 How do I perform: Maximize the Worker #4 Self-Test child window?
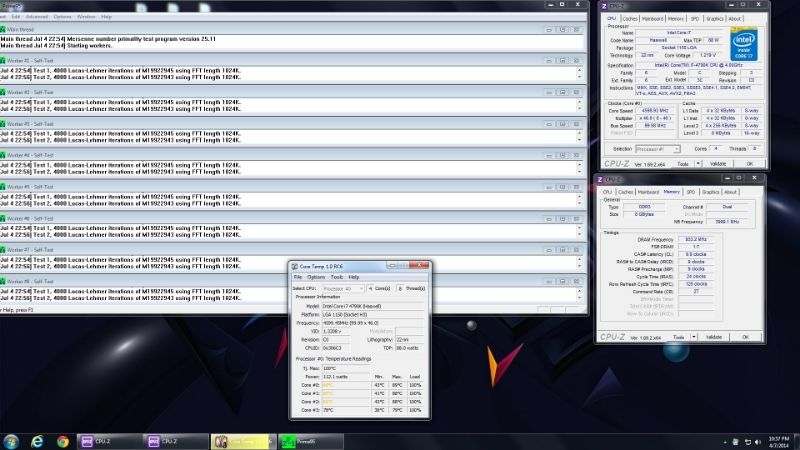[563, 156]
